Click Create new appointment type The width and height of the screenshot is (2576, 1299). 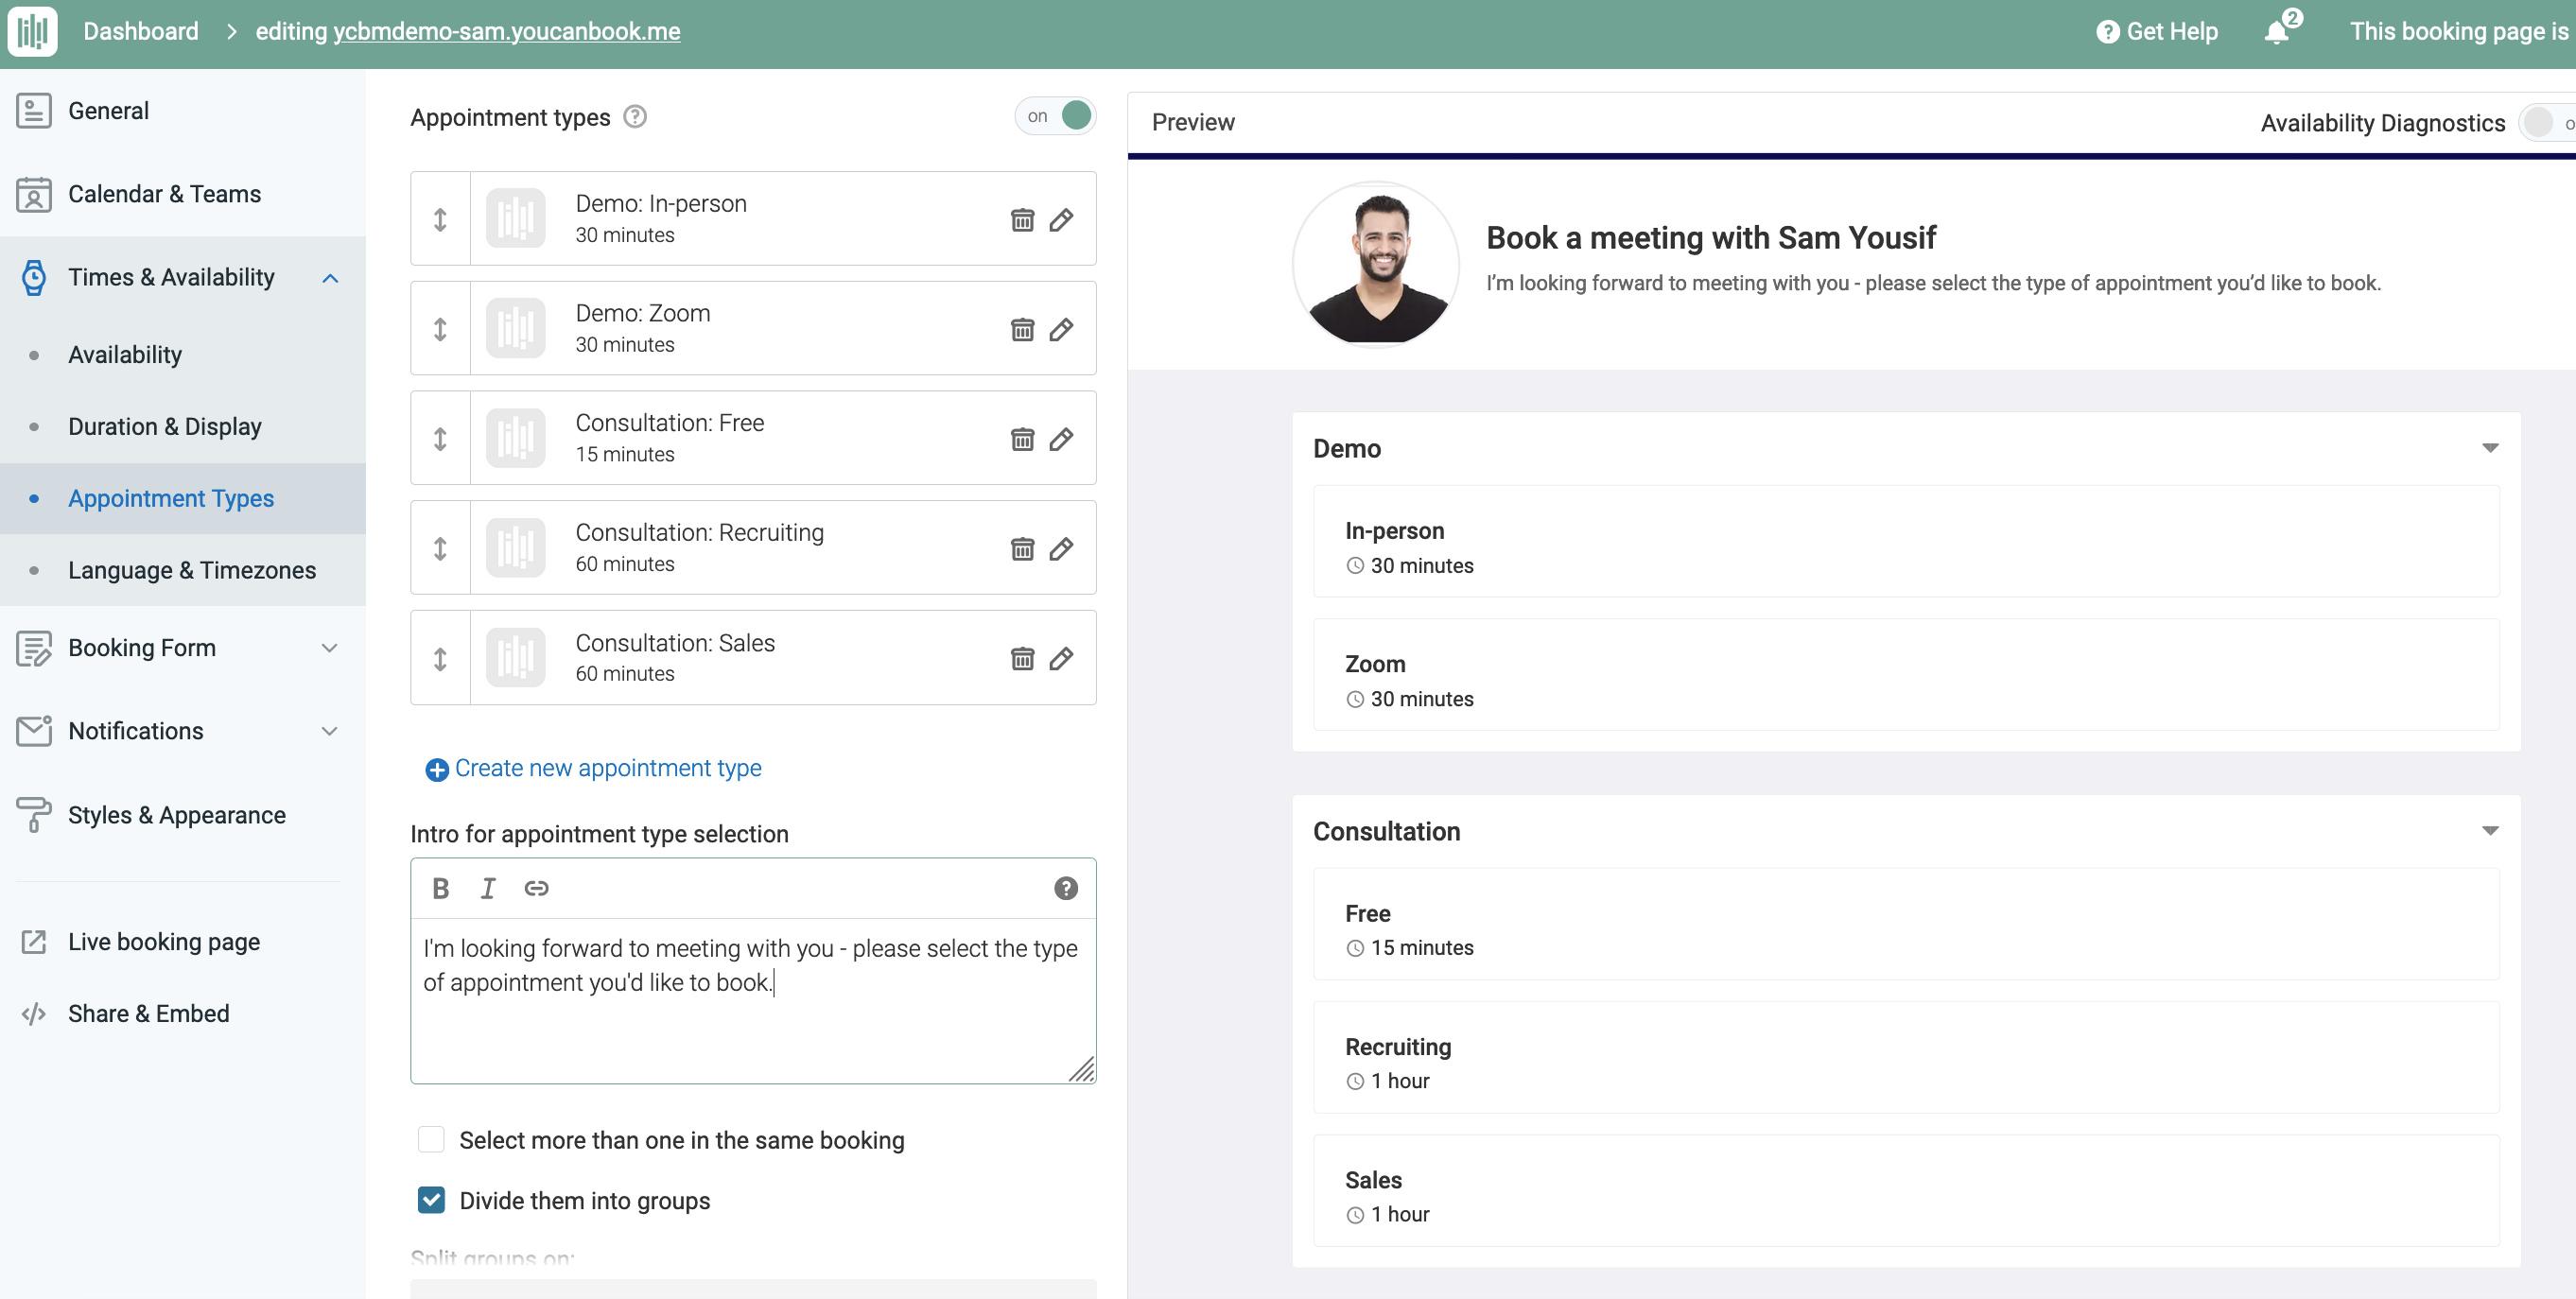(594, 768)
